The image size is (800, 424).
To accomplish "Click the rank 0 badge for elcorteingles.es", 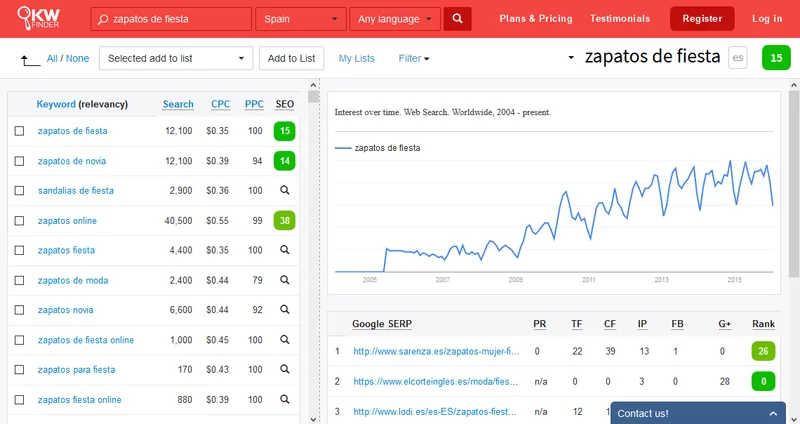I will (x=763, y=381).
